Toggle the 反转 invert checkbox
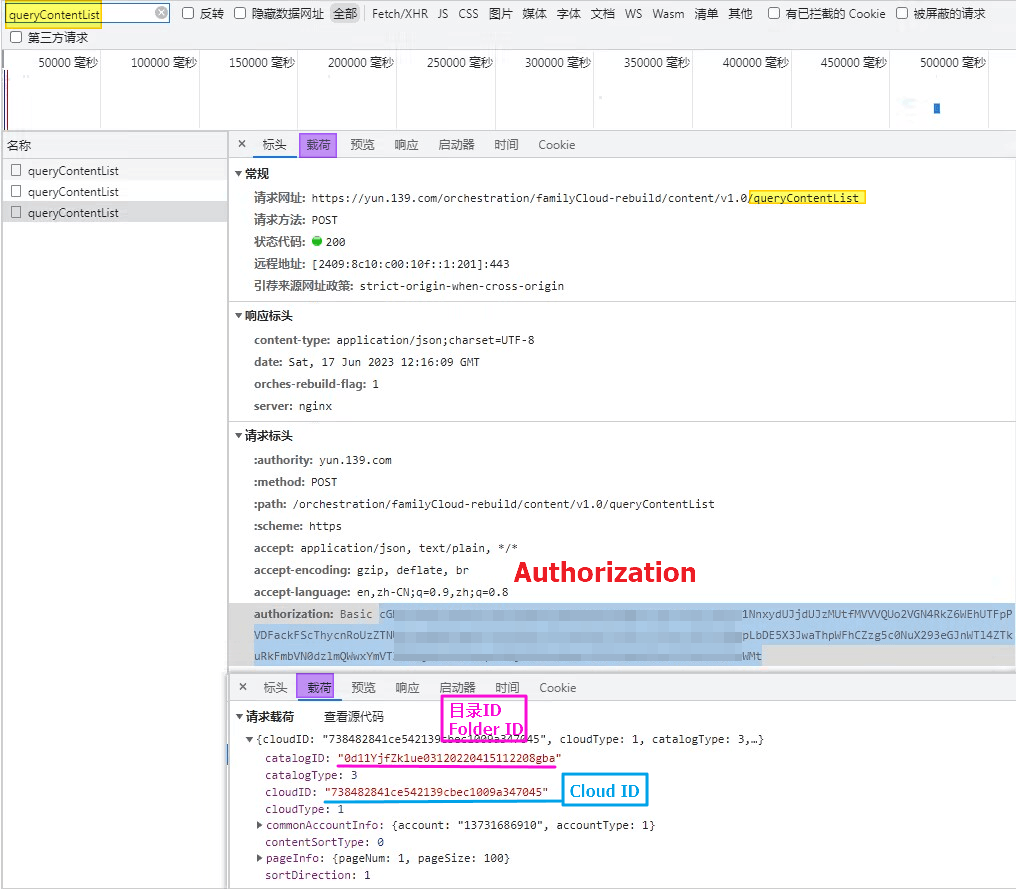1016x889 pixels. click(188, 14)
